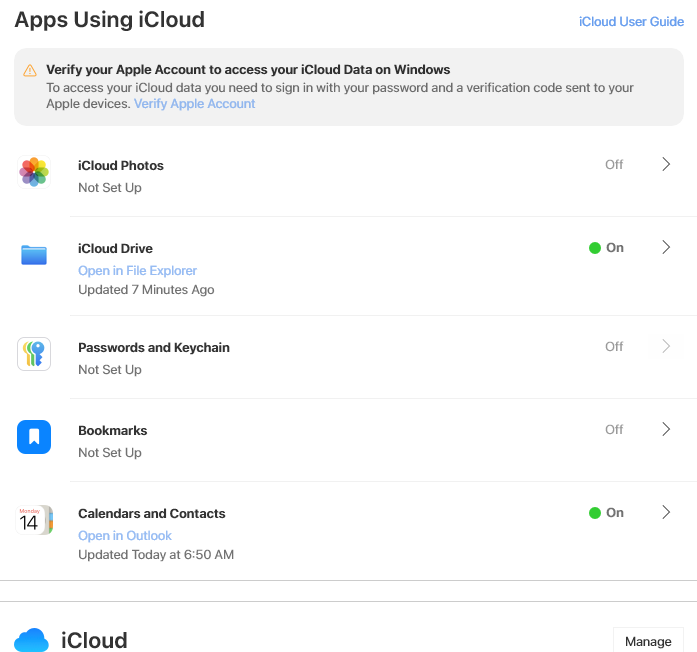Viewport: 697px width, 652px height.
Task: Expand the iCloud Drive chevron arrow
Action: click(666, 248)
